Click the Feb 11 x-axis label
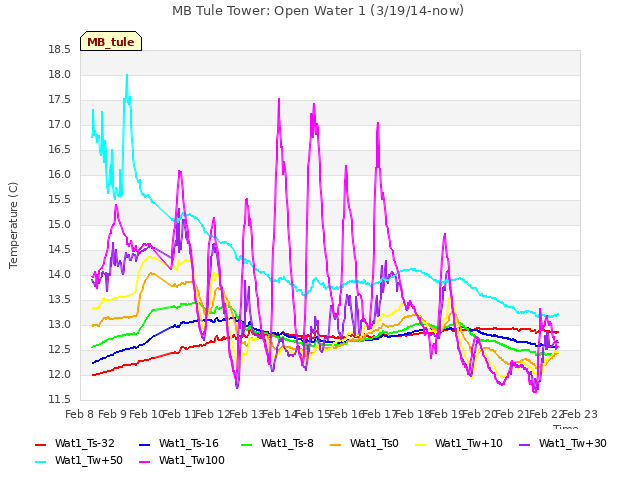 [179, 414]
